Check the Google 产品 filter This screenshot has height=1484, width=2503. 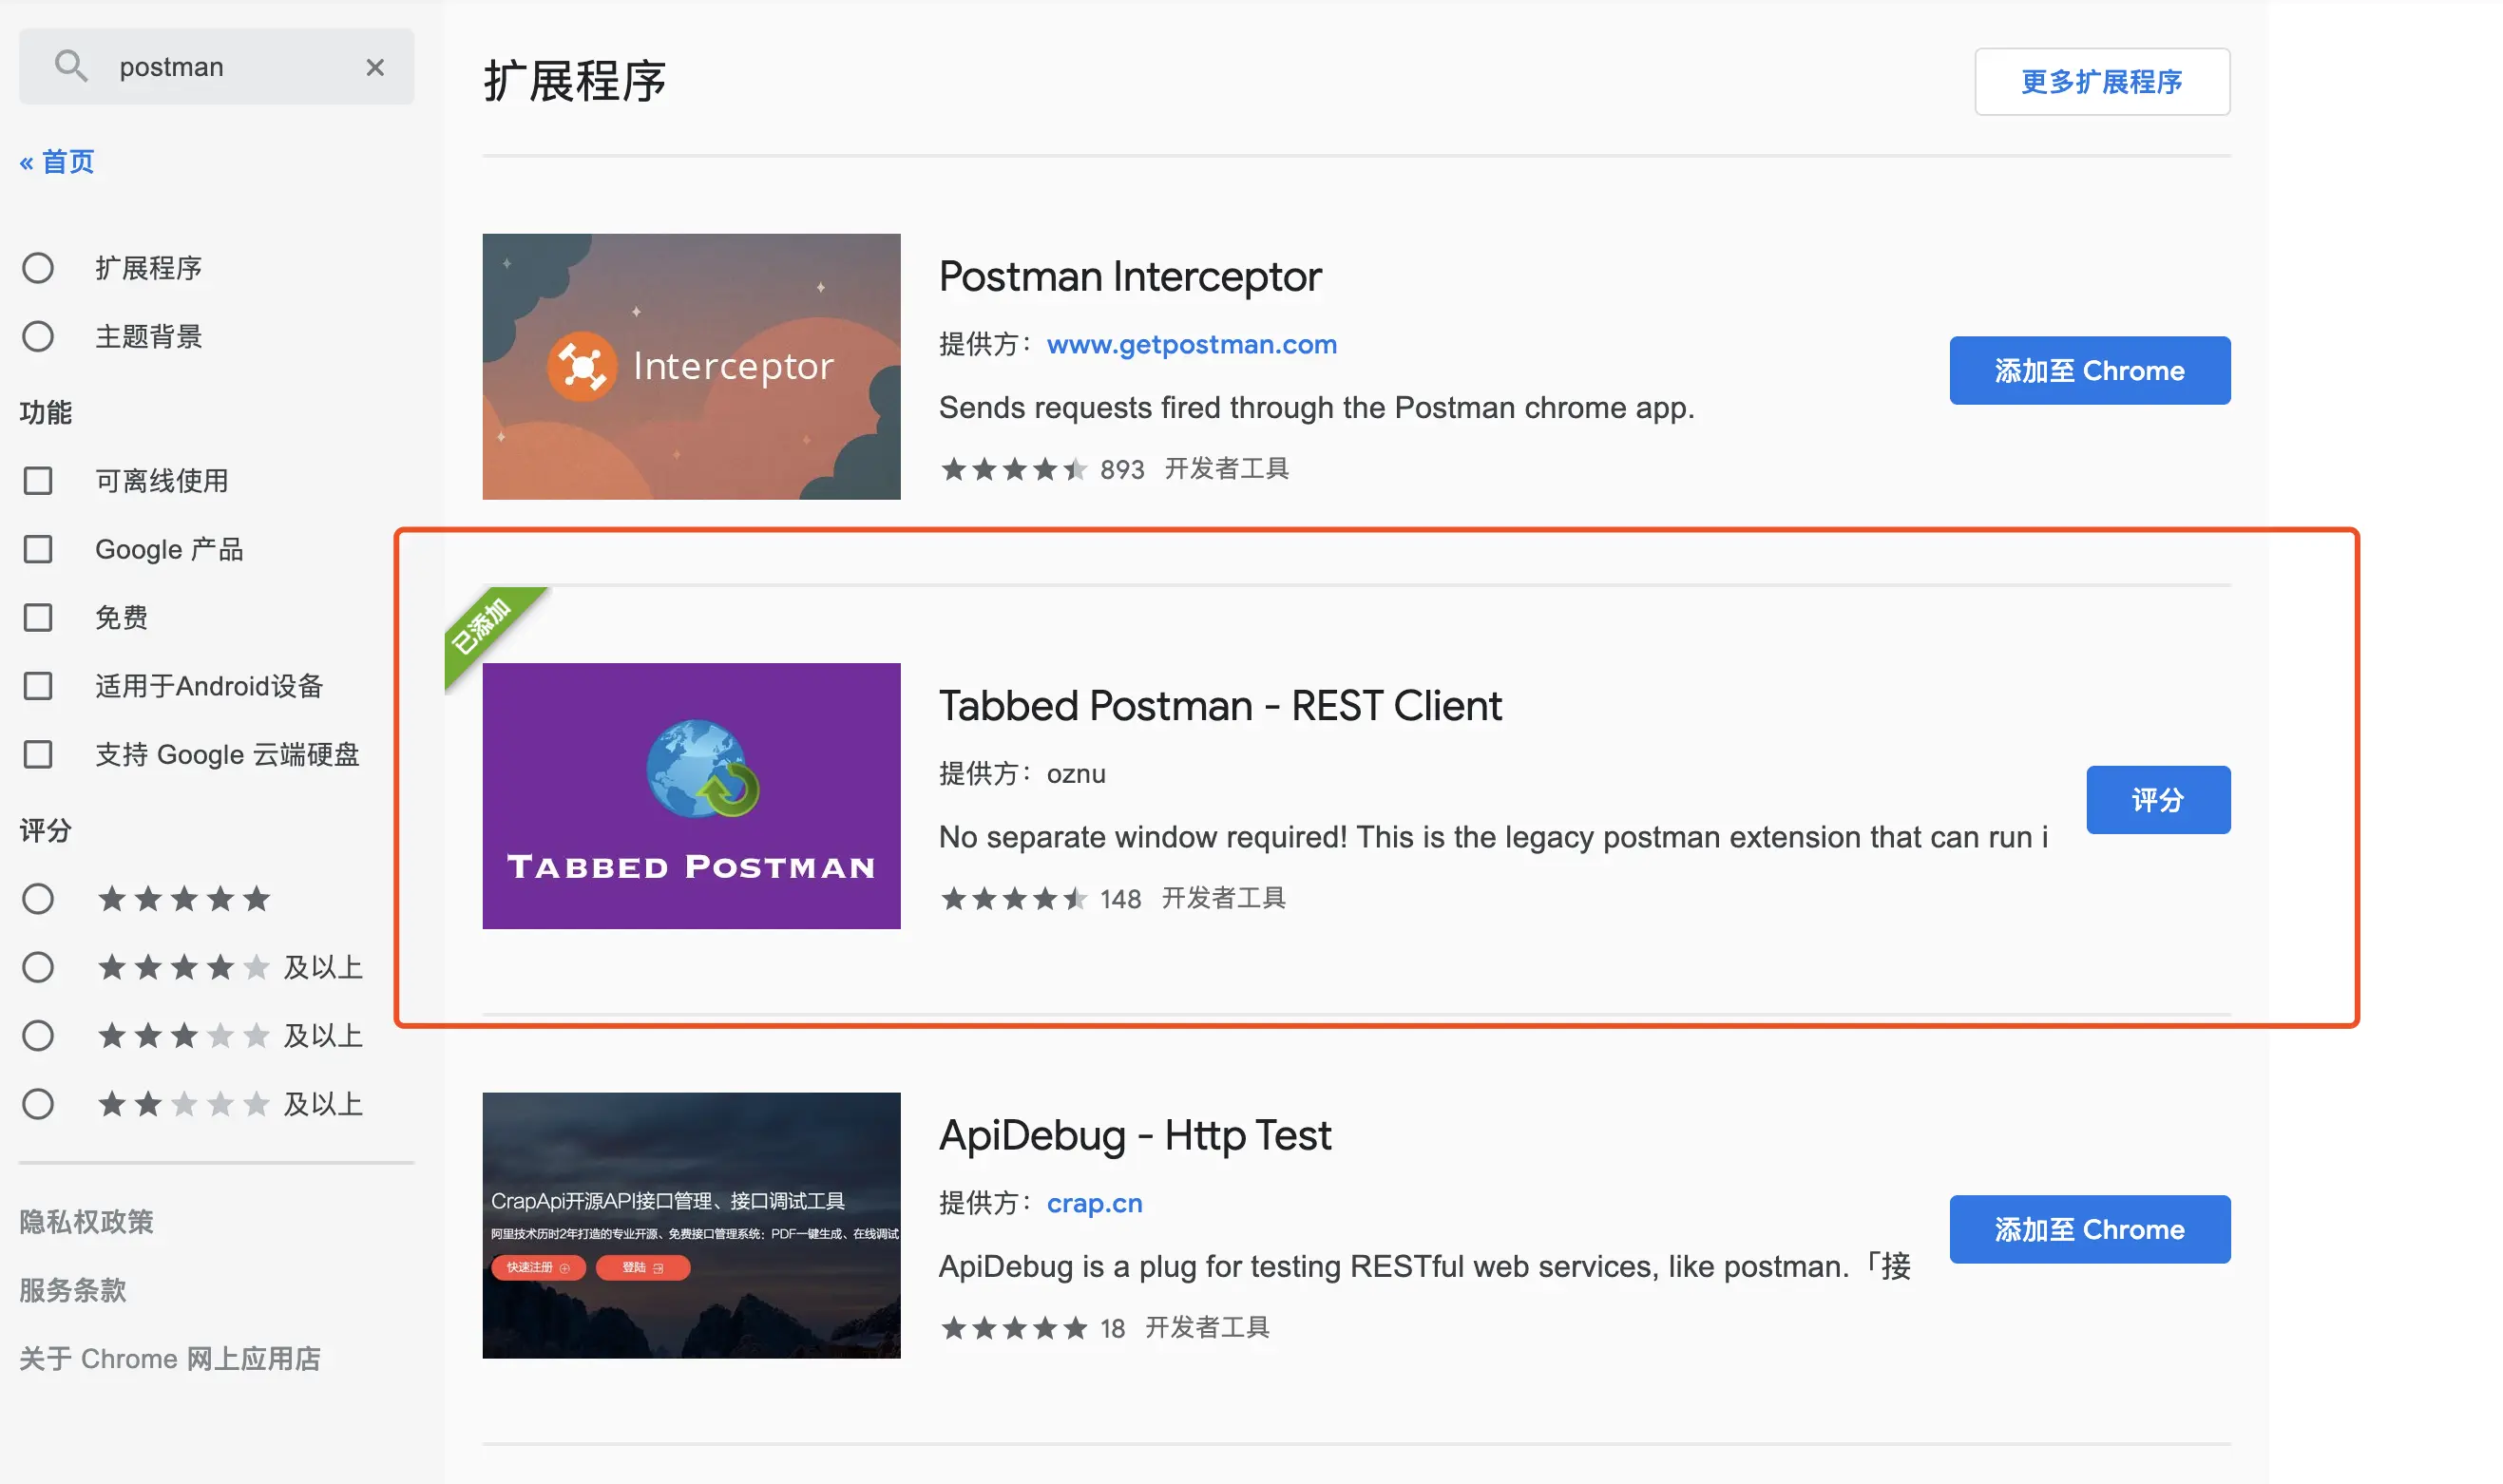click(x=38, y=549)
